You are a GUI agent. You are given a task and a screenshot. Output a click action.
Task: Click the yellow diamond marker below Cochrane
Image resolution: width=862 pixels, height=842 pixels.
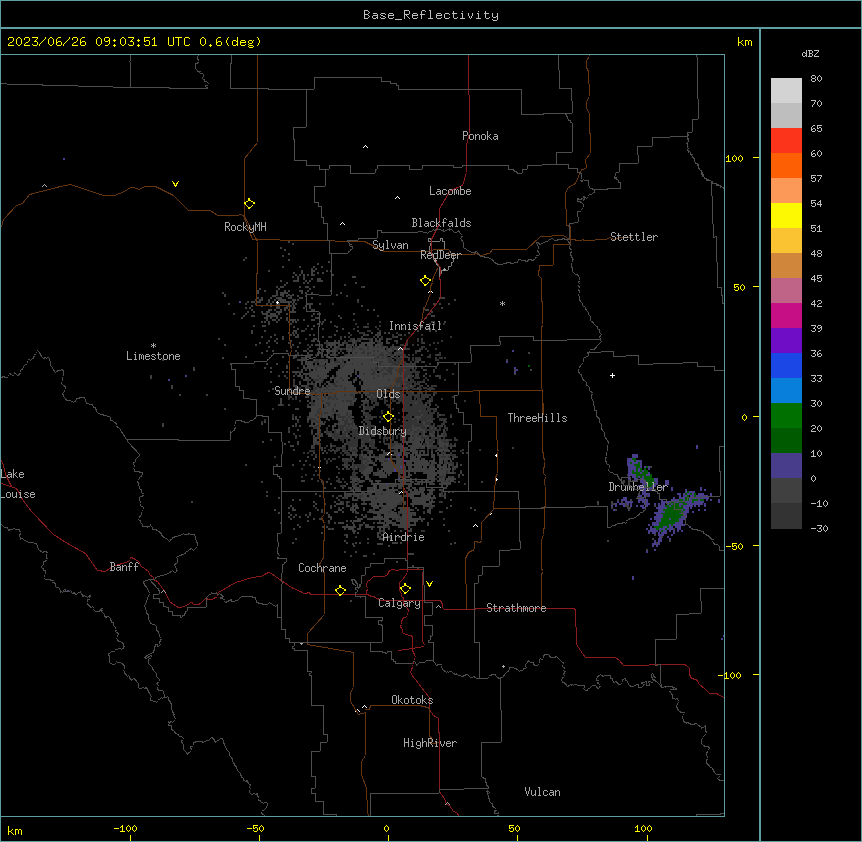340,590
